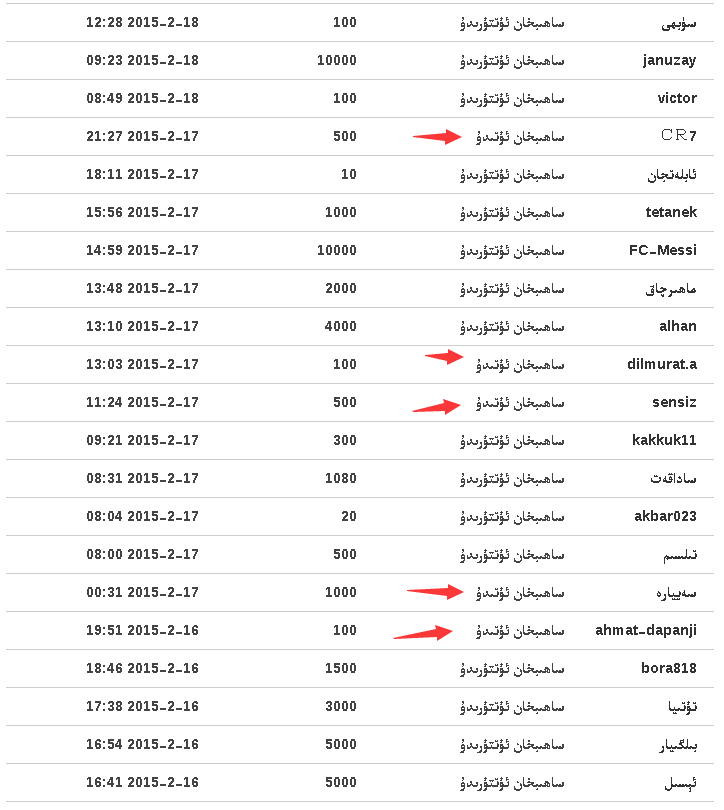Click the red arrow in the CR7 row
Screen dimensions: 724x810
437,137
